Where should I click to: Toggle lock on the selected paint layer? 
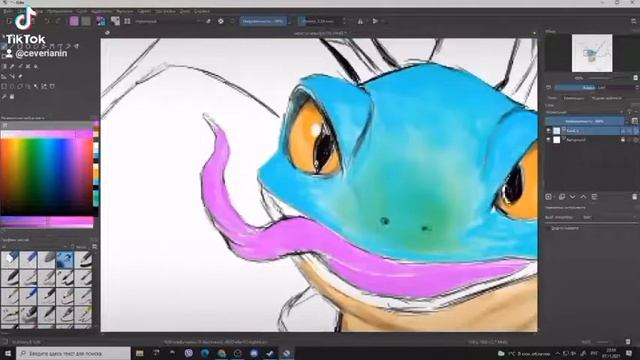(623, 131)
